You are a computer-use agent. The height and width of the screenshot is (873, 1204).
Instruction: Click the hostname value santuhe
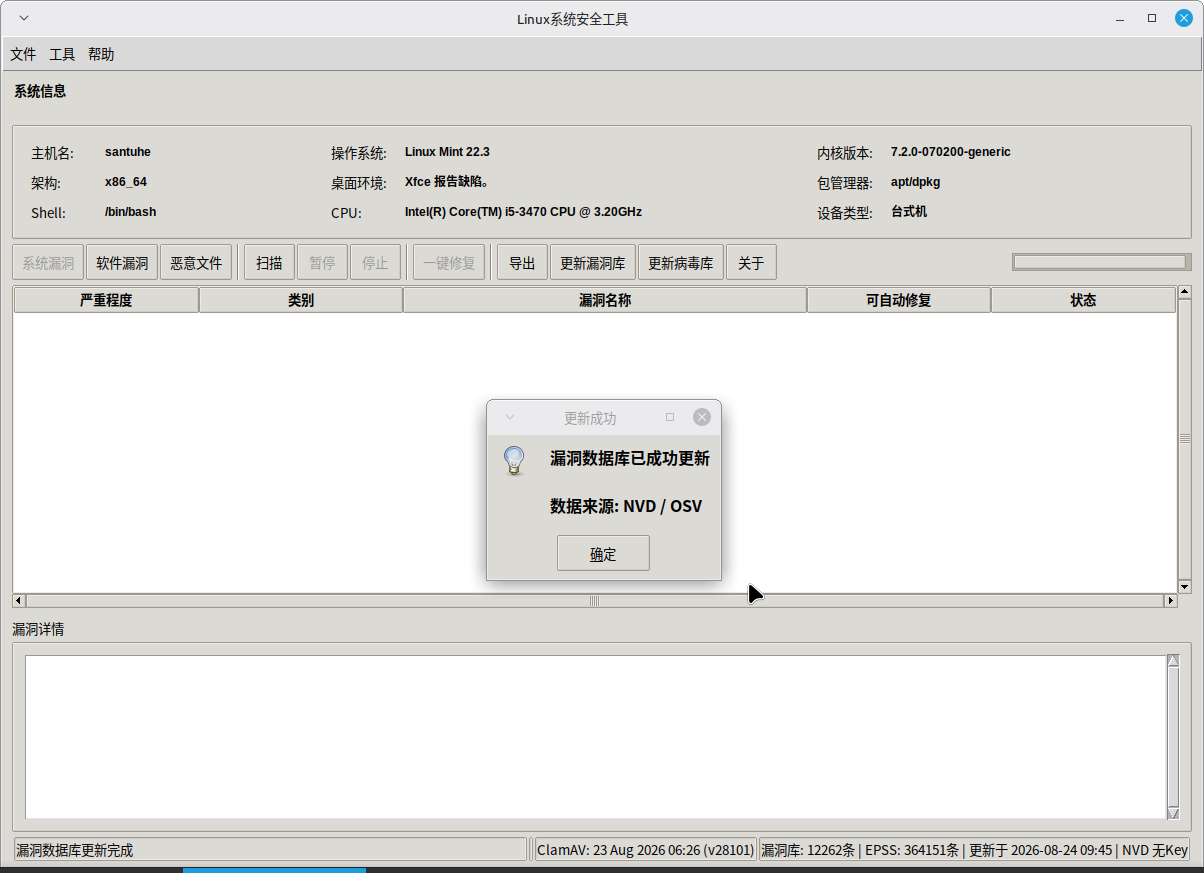pyautogui.click(x=128, y=152)
